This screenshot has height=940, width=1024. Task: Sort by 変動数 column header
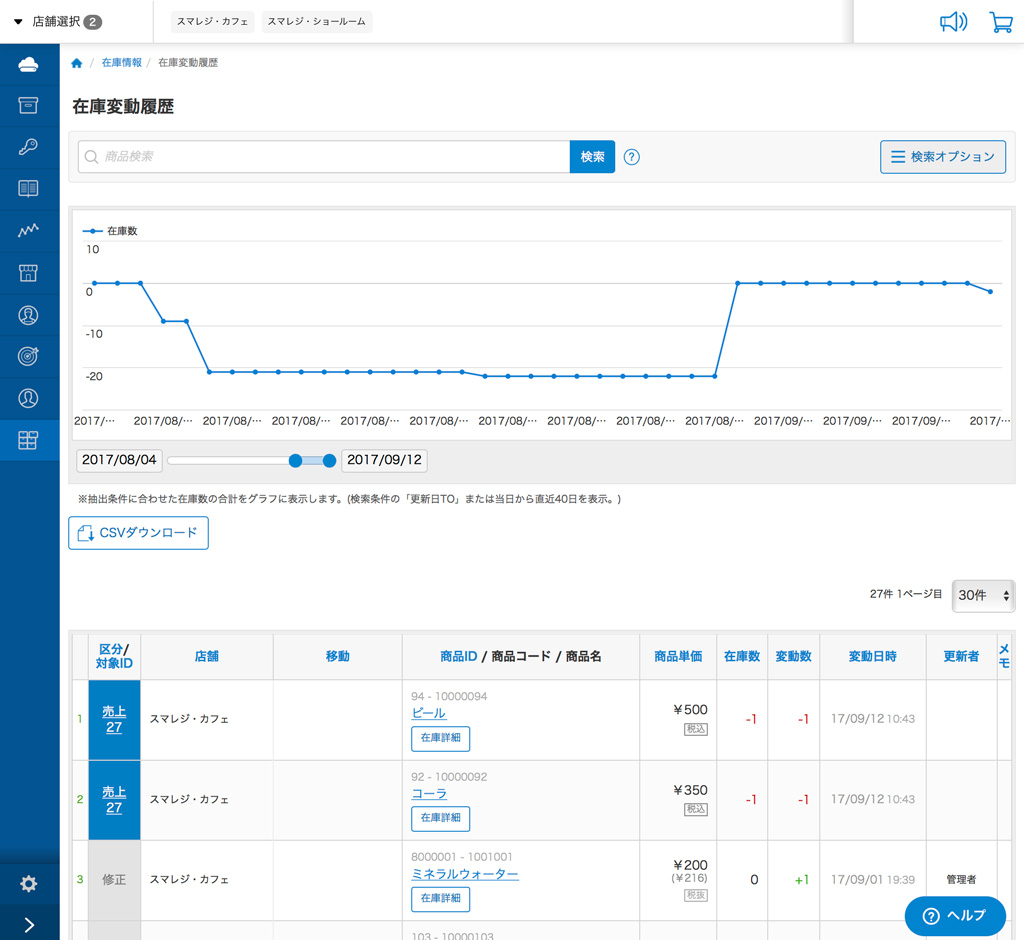pos(793,656)
